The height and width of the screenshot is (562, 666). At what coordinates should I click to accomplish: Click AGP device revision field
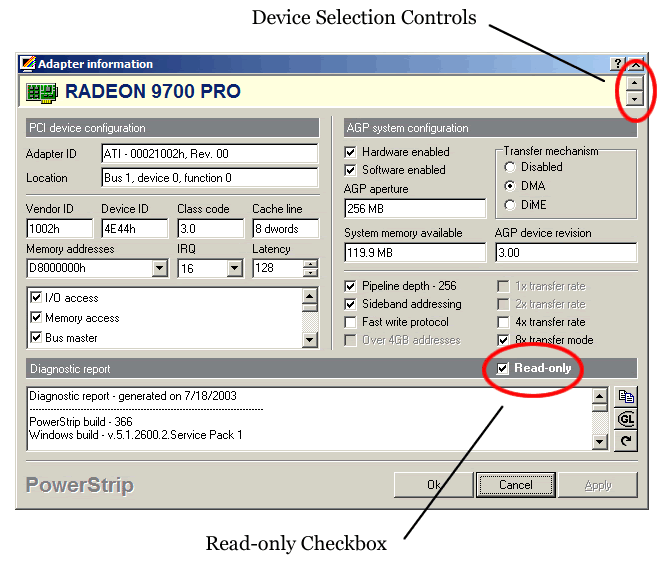point(566,253)
